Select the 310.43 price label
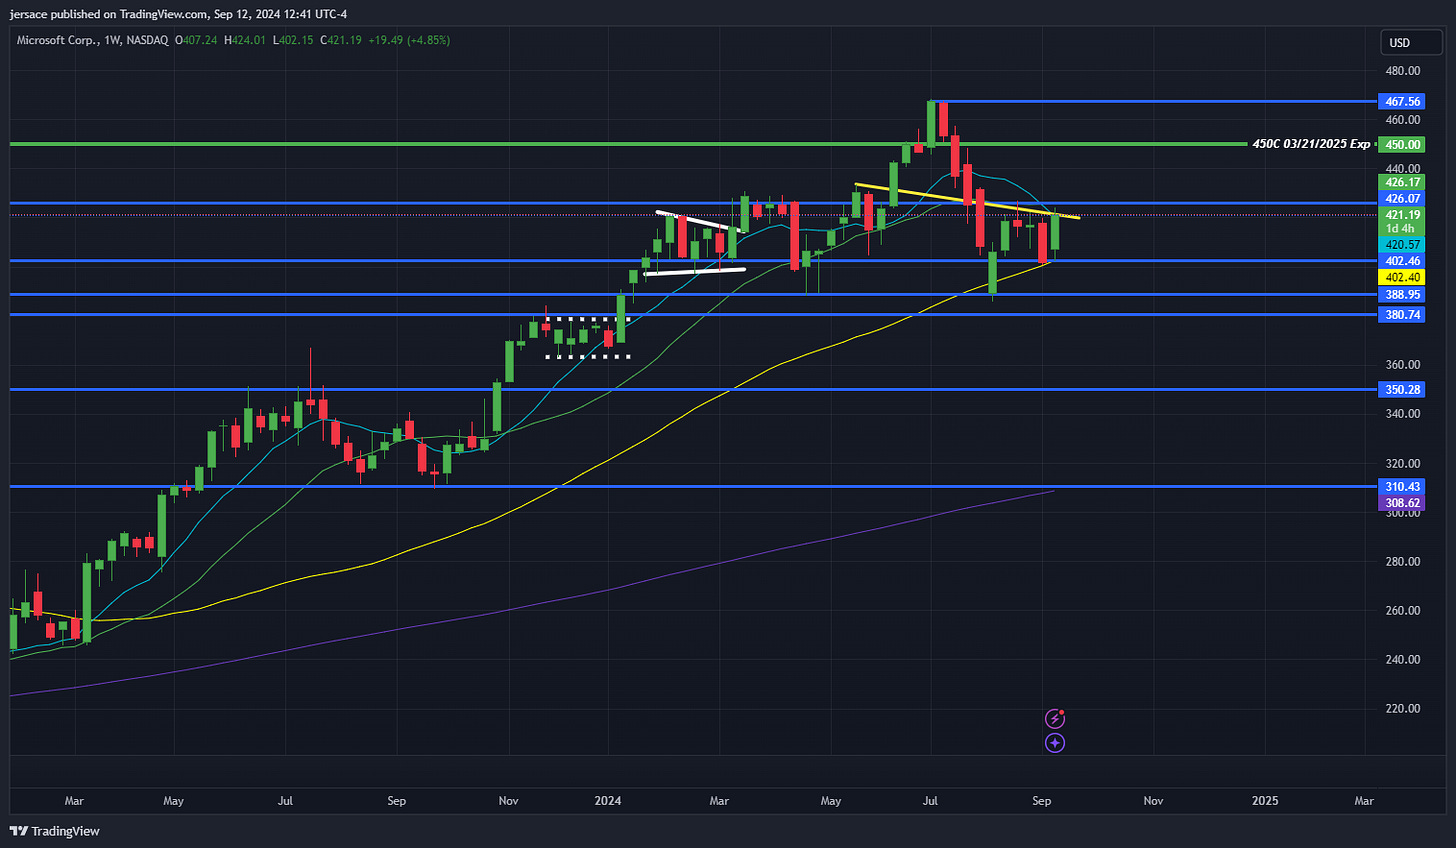The width and height of the screenshot is (1456, 848). [1401, 486]
